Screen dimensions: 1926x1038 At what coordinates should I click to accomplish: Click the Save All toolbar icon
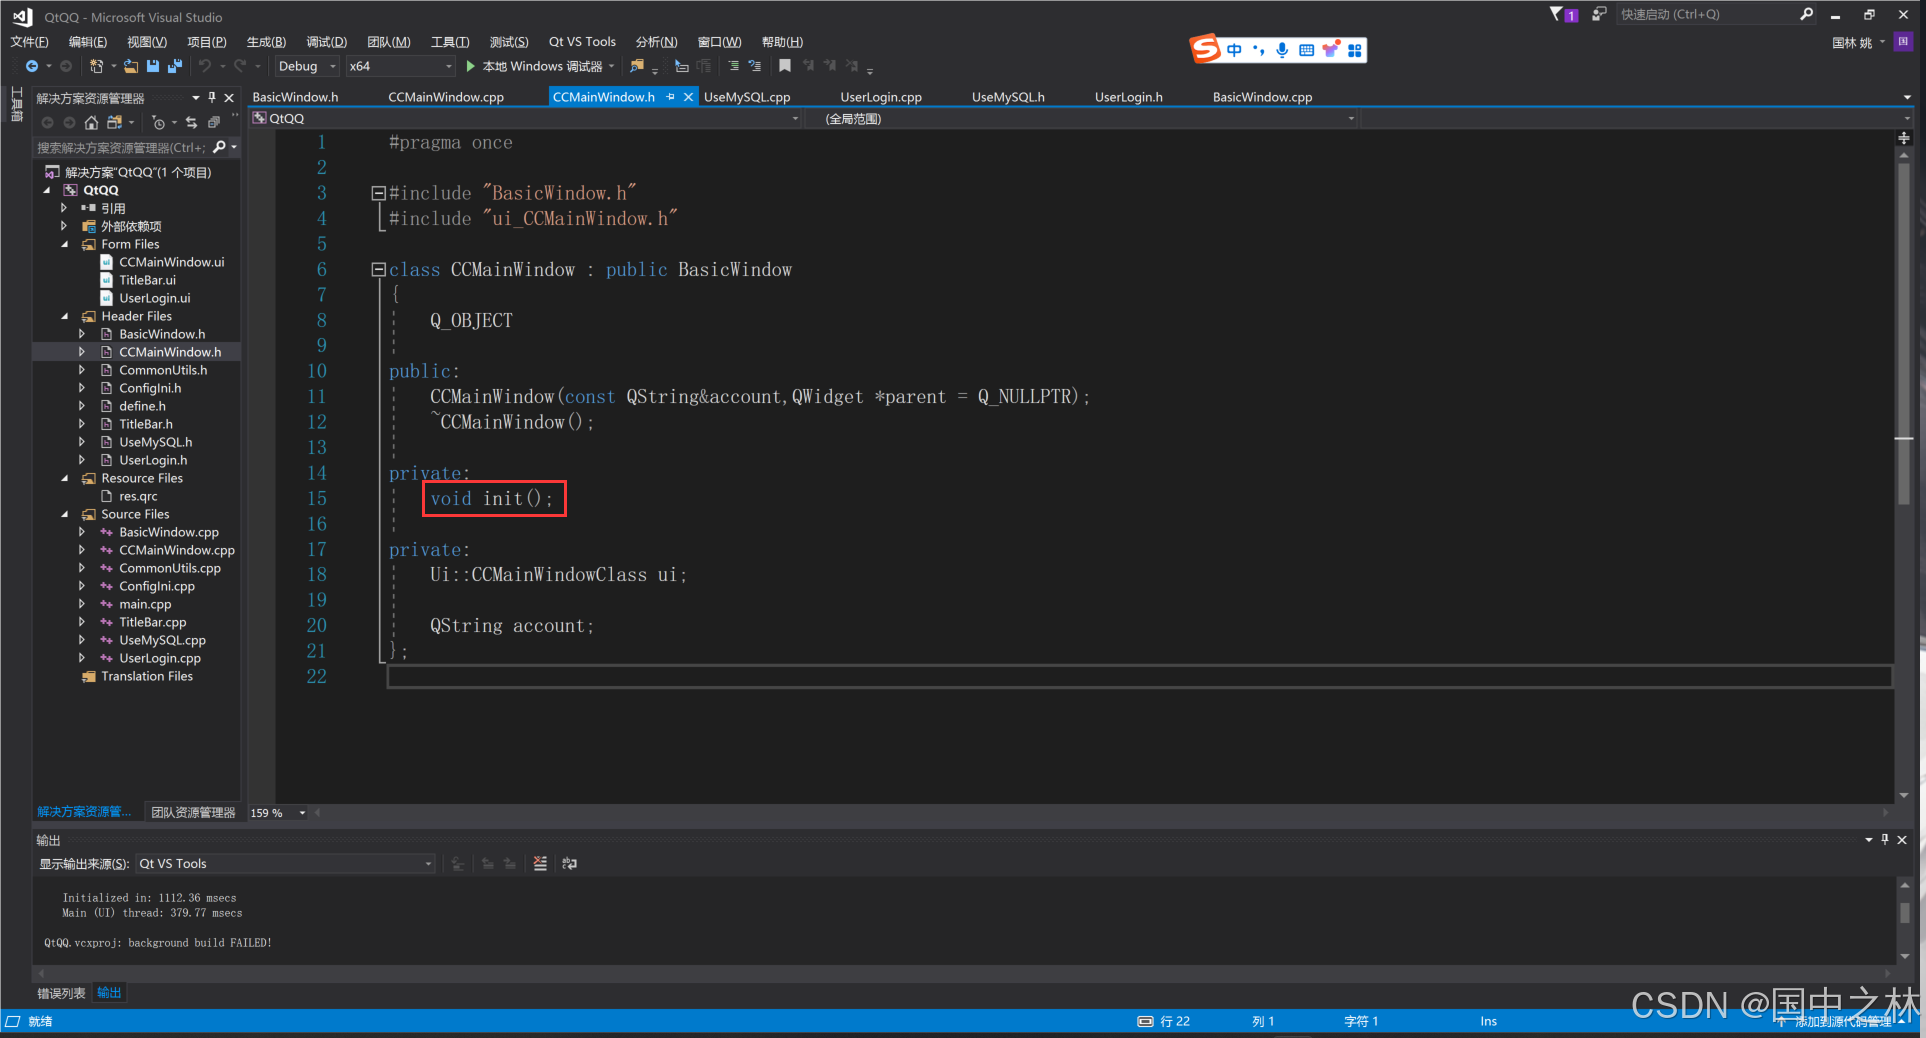point(174,66)
